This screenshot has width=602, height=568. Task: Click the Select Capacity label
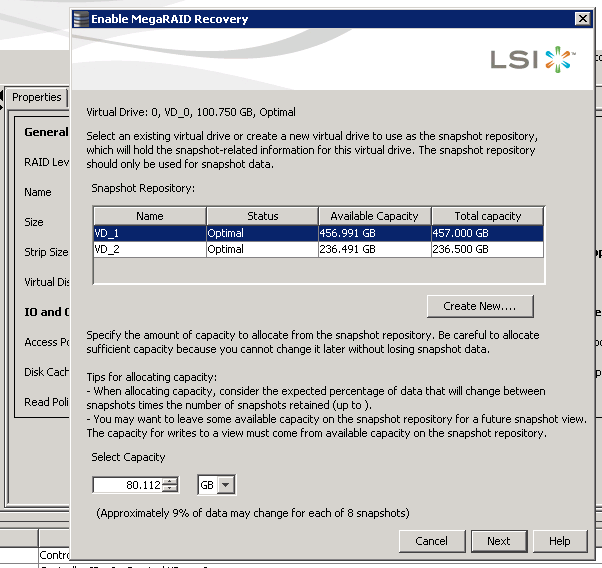tap(128, 457)
